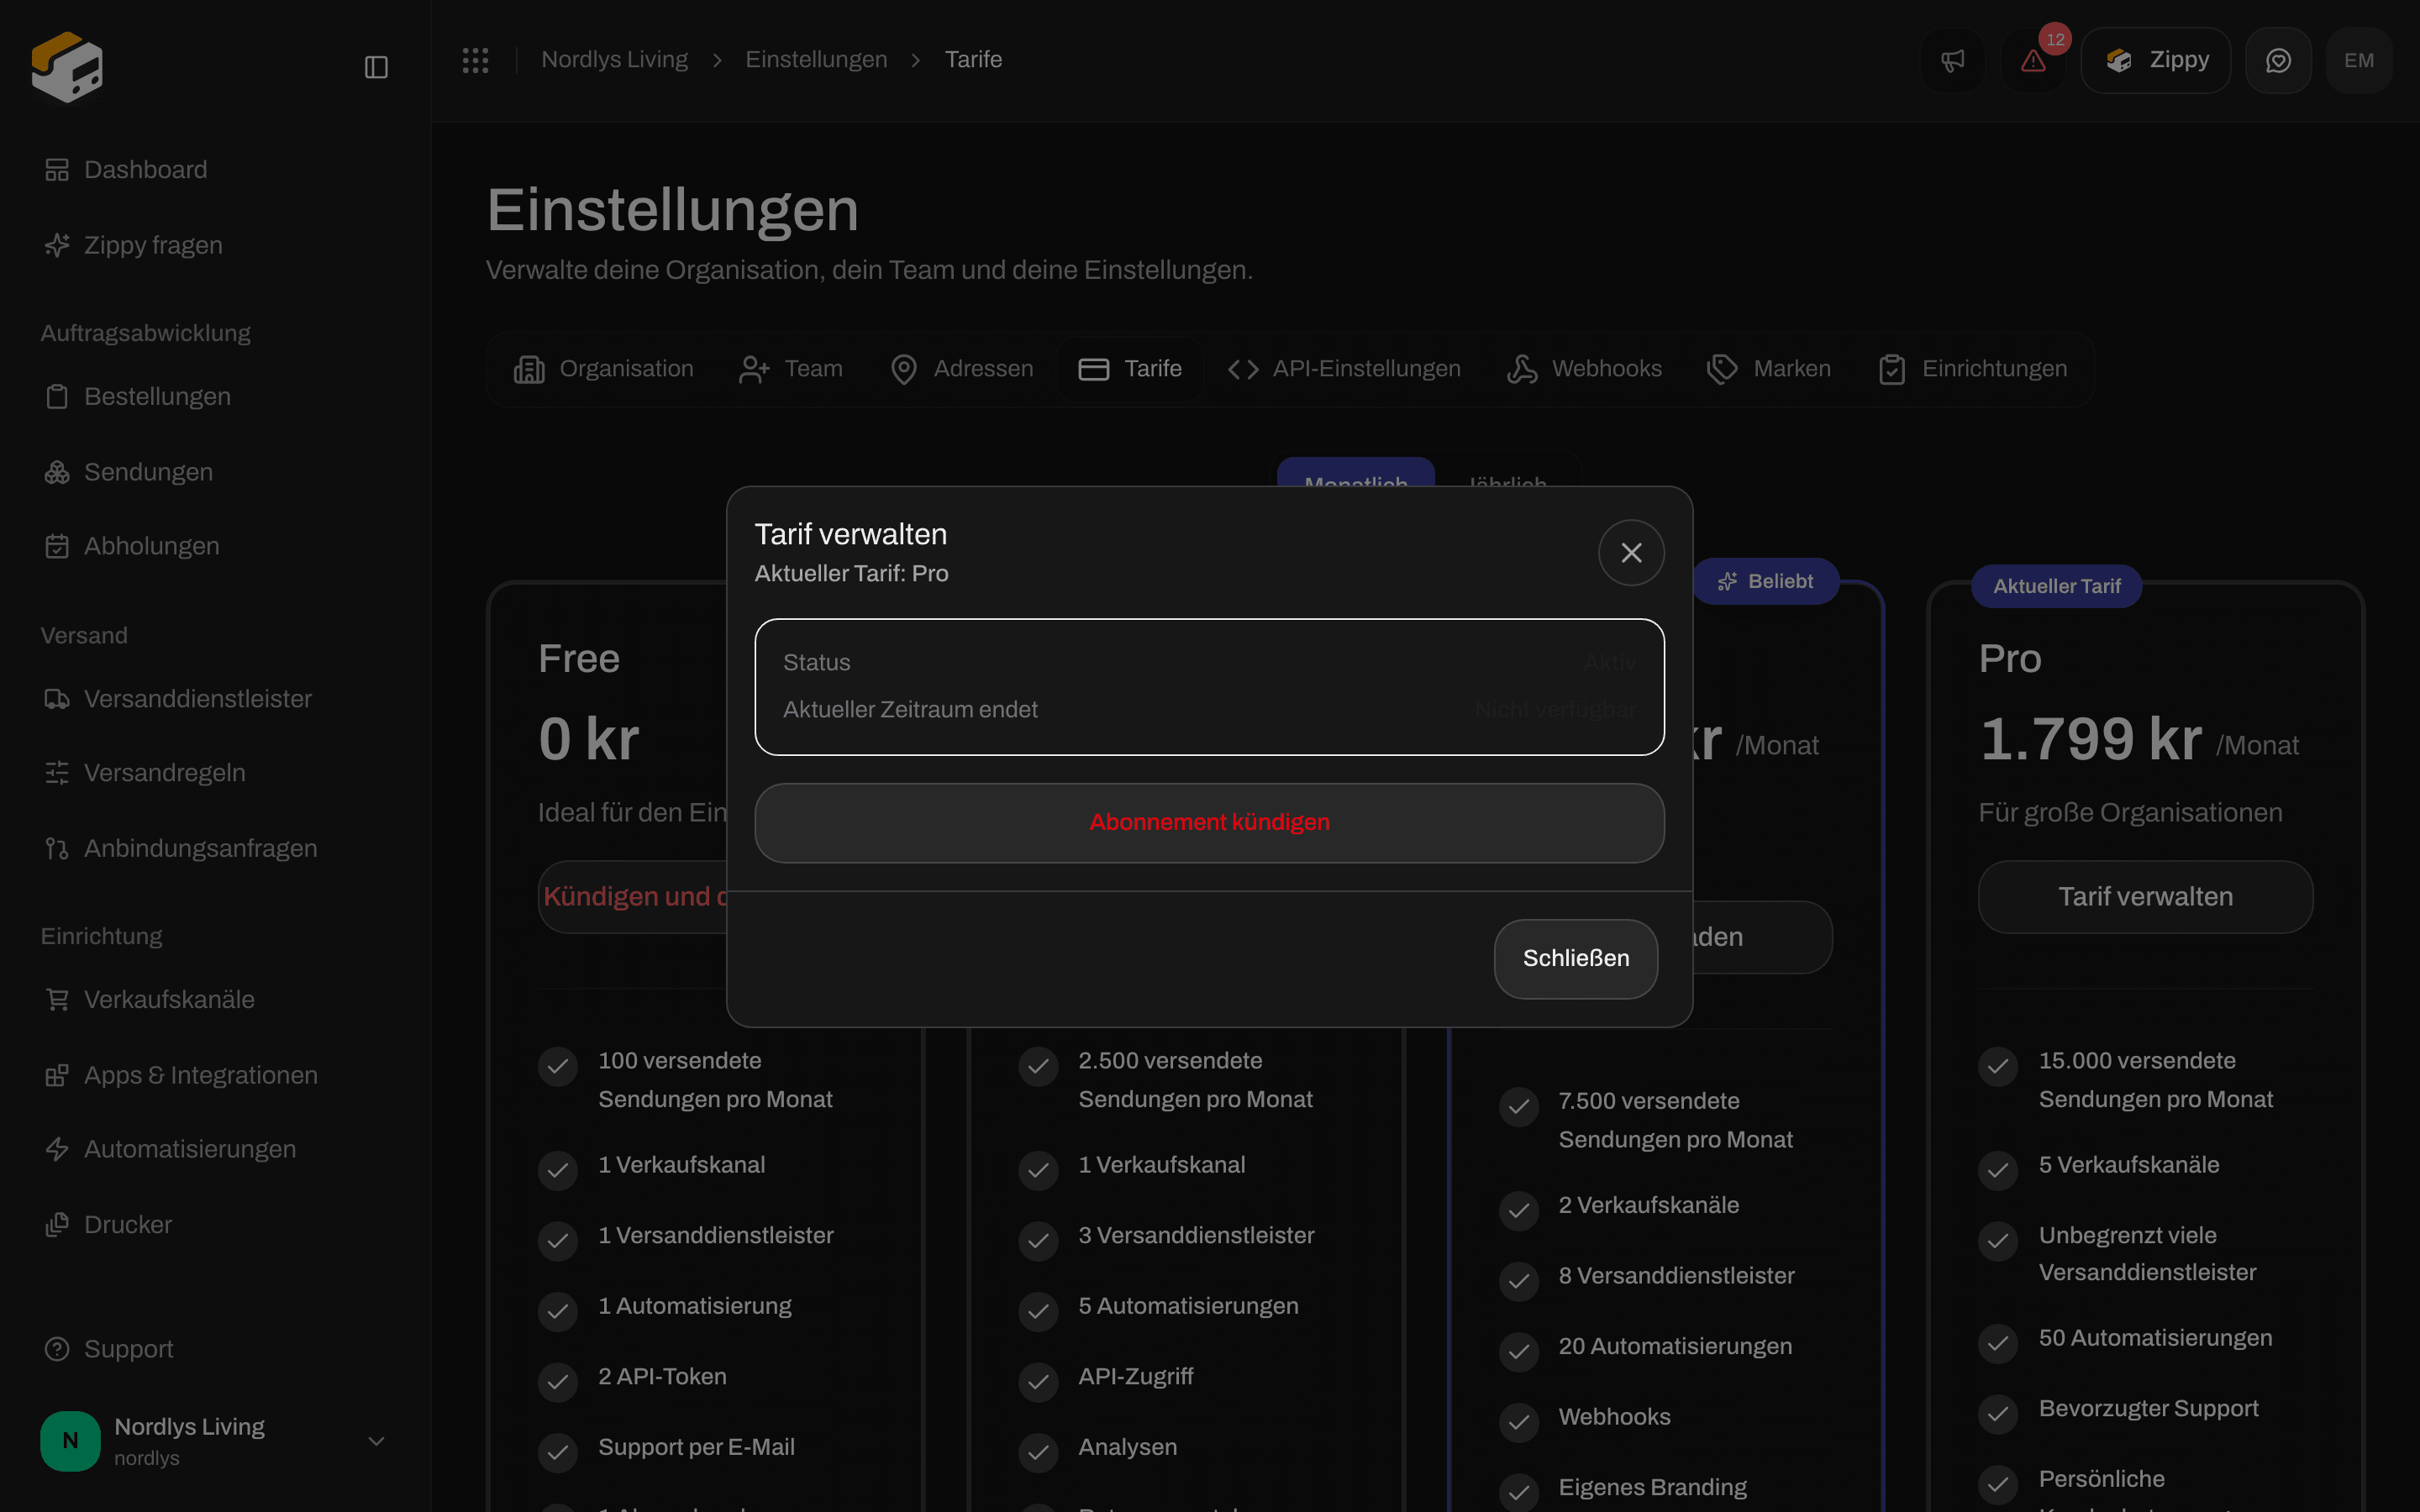Expand the Nordlys Living organisation switcher

click(x=215, y=1440)
